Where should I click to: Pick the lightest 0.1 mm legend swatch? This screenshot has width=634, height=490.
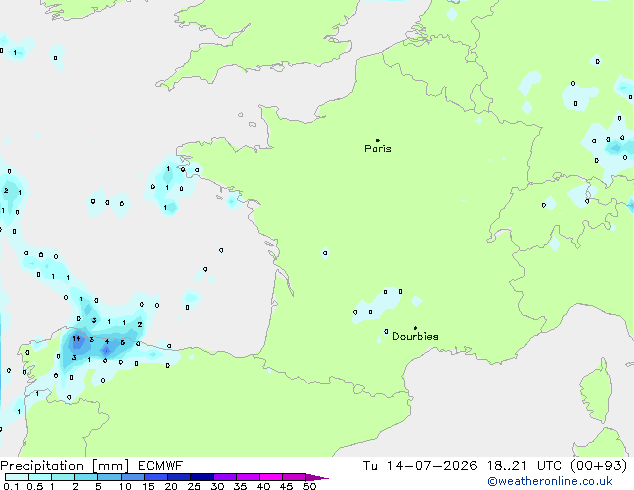click(x=17, y=477)
